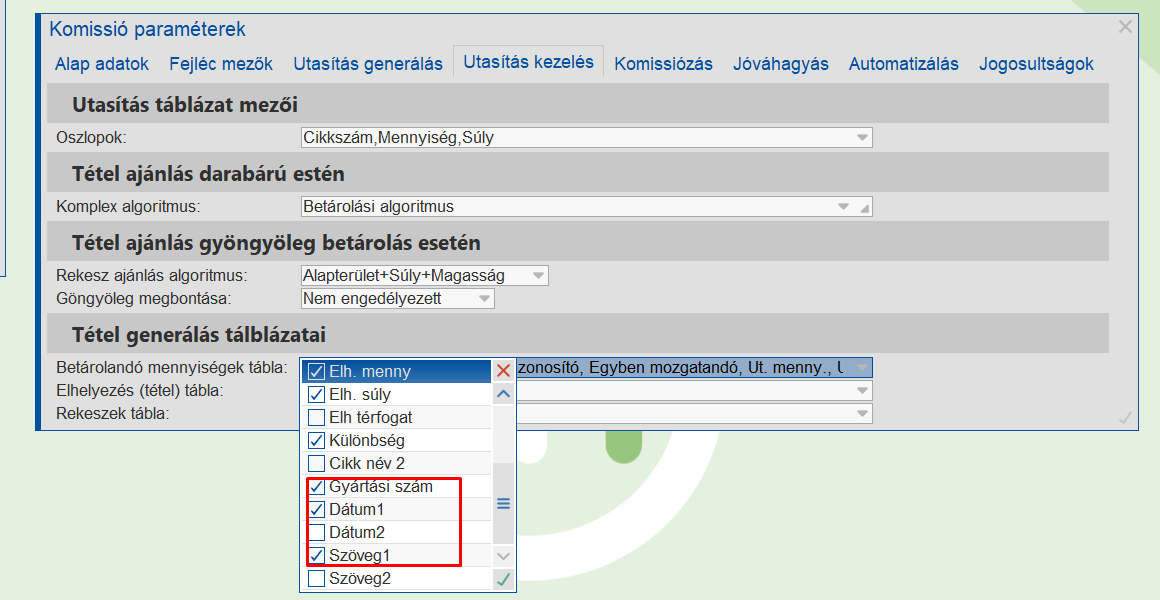The width and height of the screenshot is (1160, 600).
Task: Click the up arrow on the column list scrollbar
Action: (503, 392)
